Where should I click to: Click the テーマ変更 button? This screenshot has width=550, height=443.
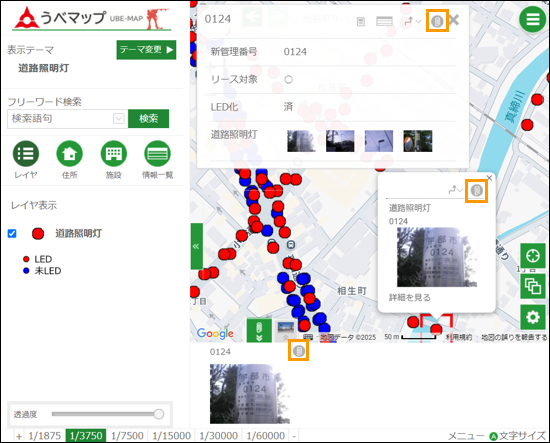[x=146, y=50]
